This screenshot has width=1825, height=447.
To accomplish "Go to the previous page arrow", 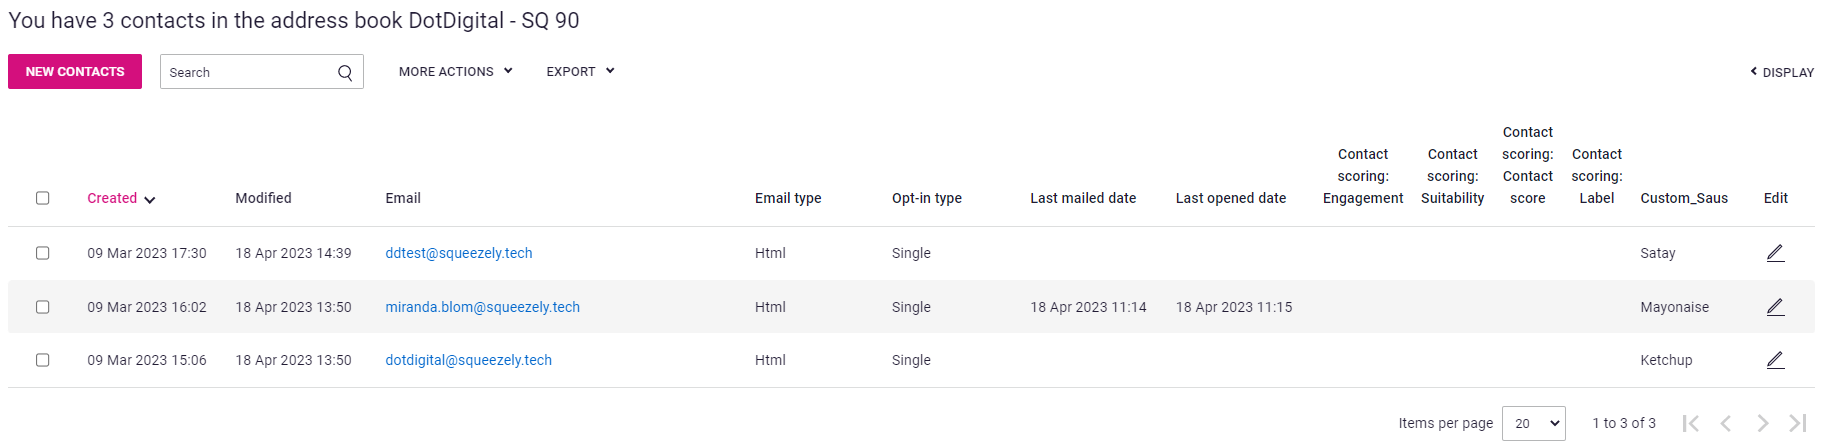I will click(x=1725, y=423).
